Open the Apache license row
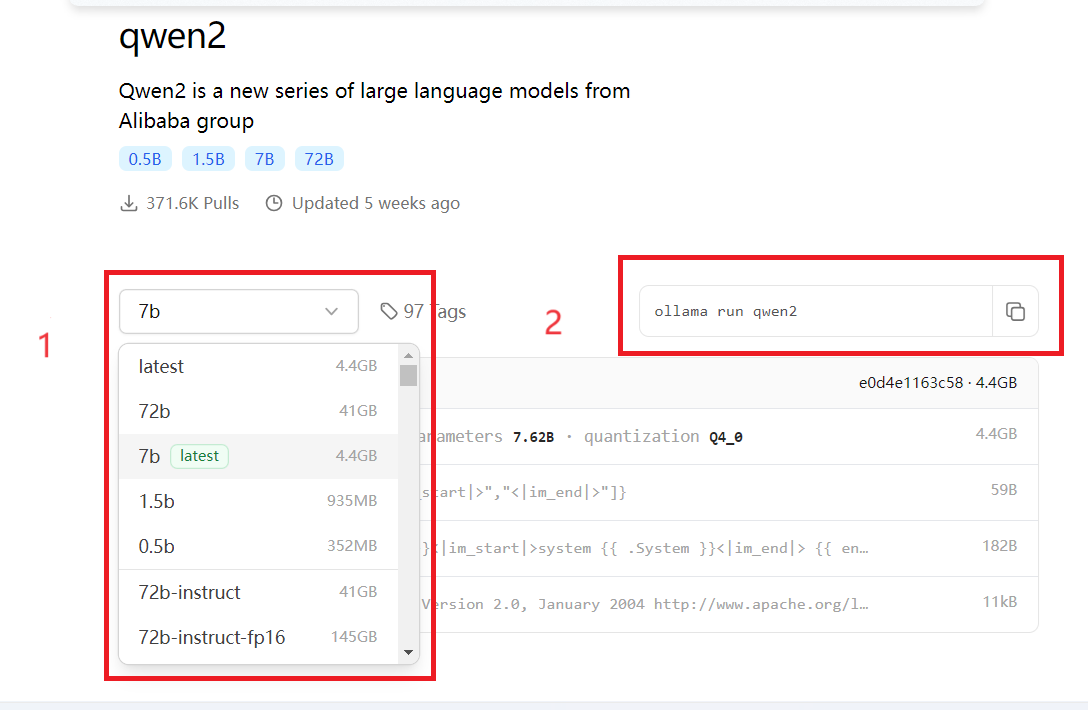Screen dimensions: 1088x710 click(x=729, y=604)
